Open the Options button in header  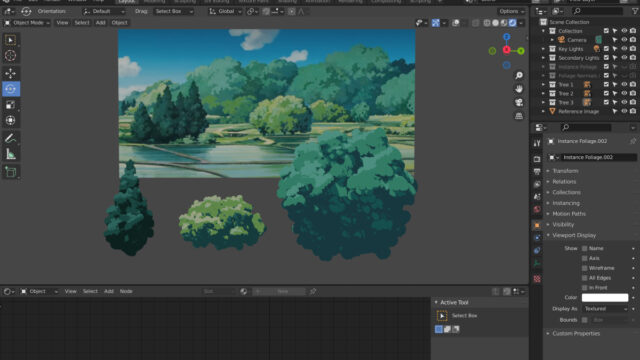coord(511,11)
